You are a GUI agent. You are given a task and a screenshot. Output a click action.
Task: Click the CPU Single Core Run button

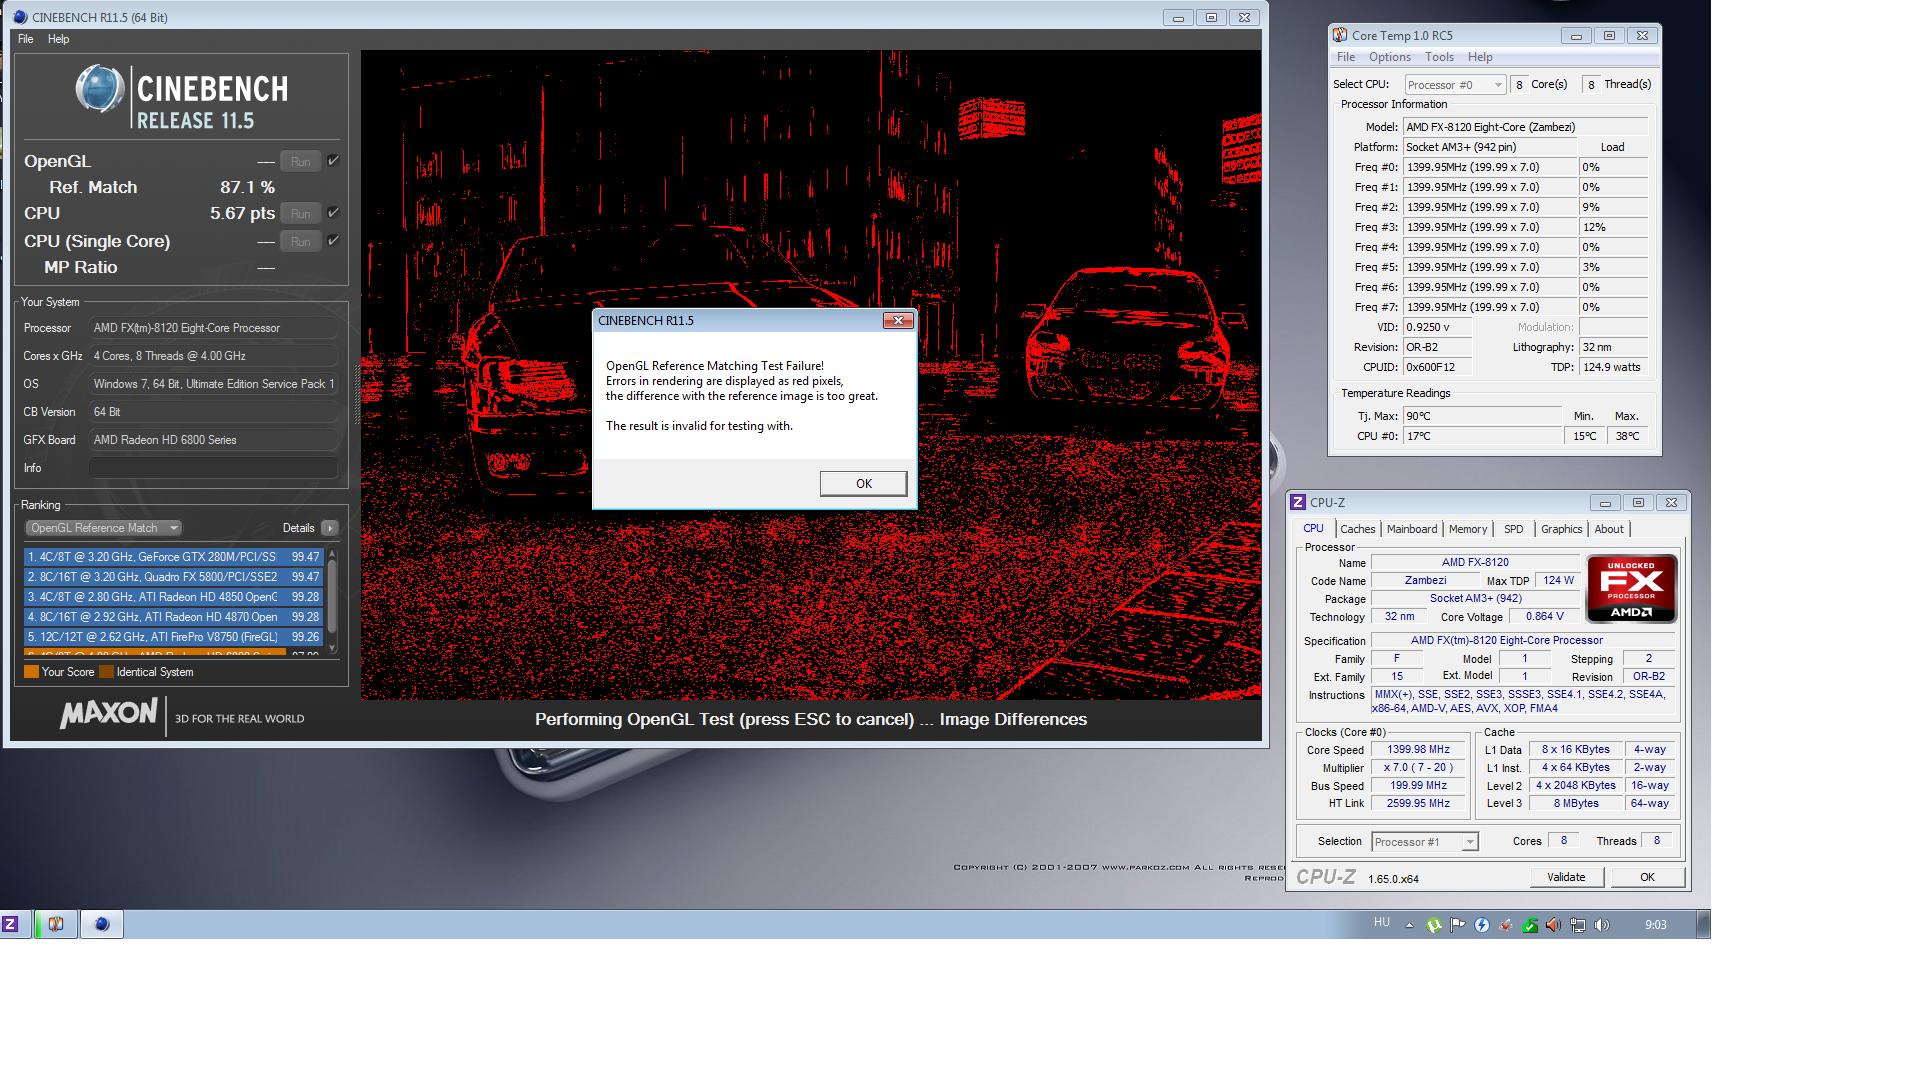(x=300, y=241)
